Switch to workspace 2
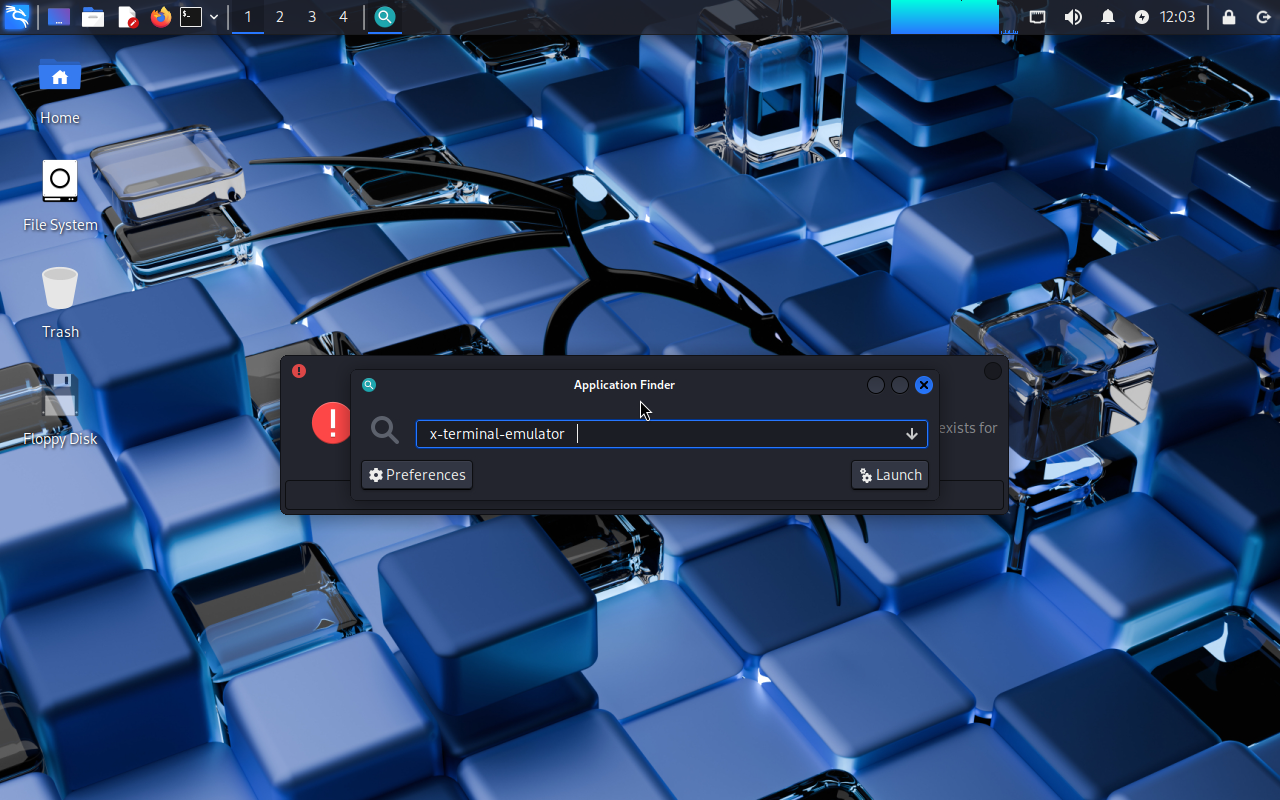 (280, 17)
